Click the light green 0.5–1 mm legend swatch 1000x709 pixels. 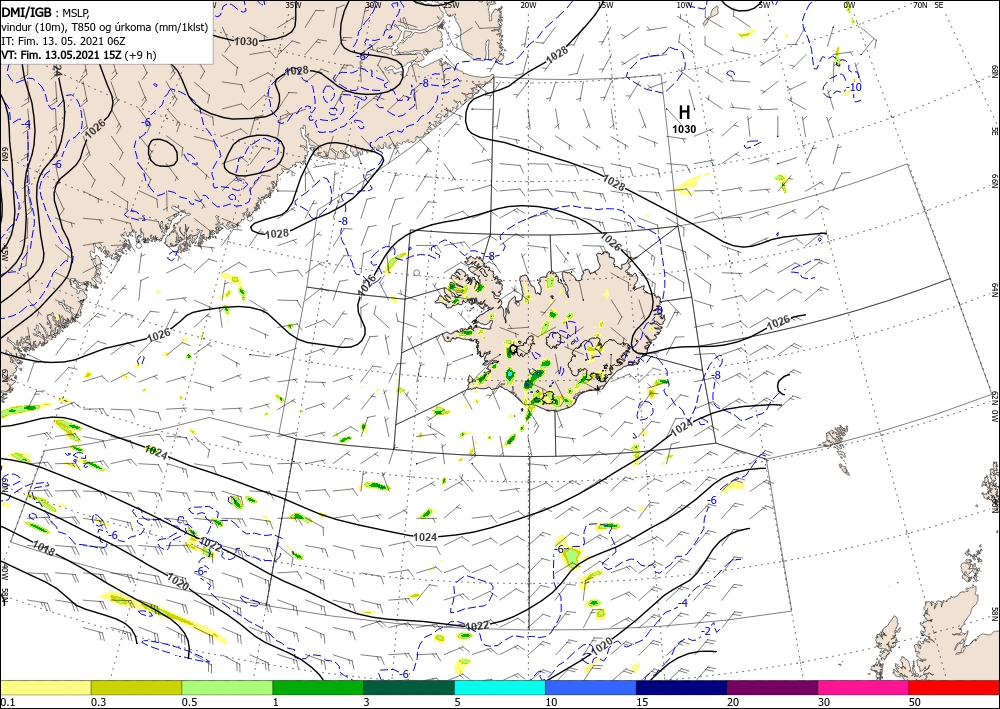(227, 687)
